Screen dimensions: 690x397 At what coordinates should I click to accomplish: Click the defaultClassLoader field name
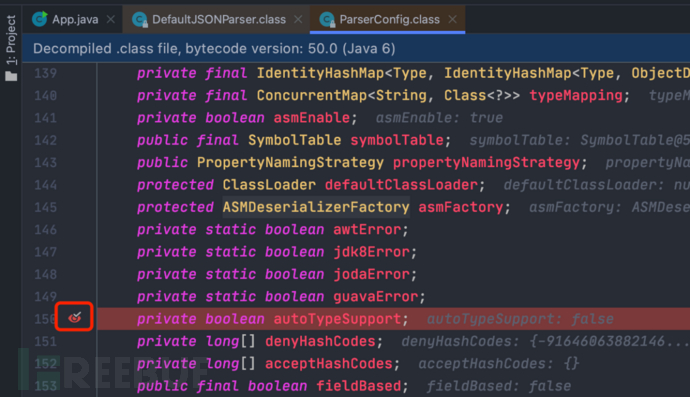(401, 185)
